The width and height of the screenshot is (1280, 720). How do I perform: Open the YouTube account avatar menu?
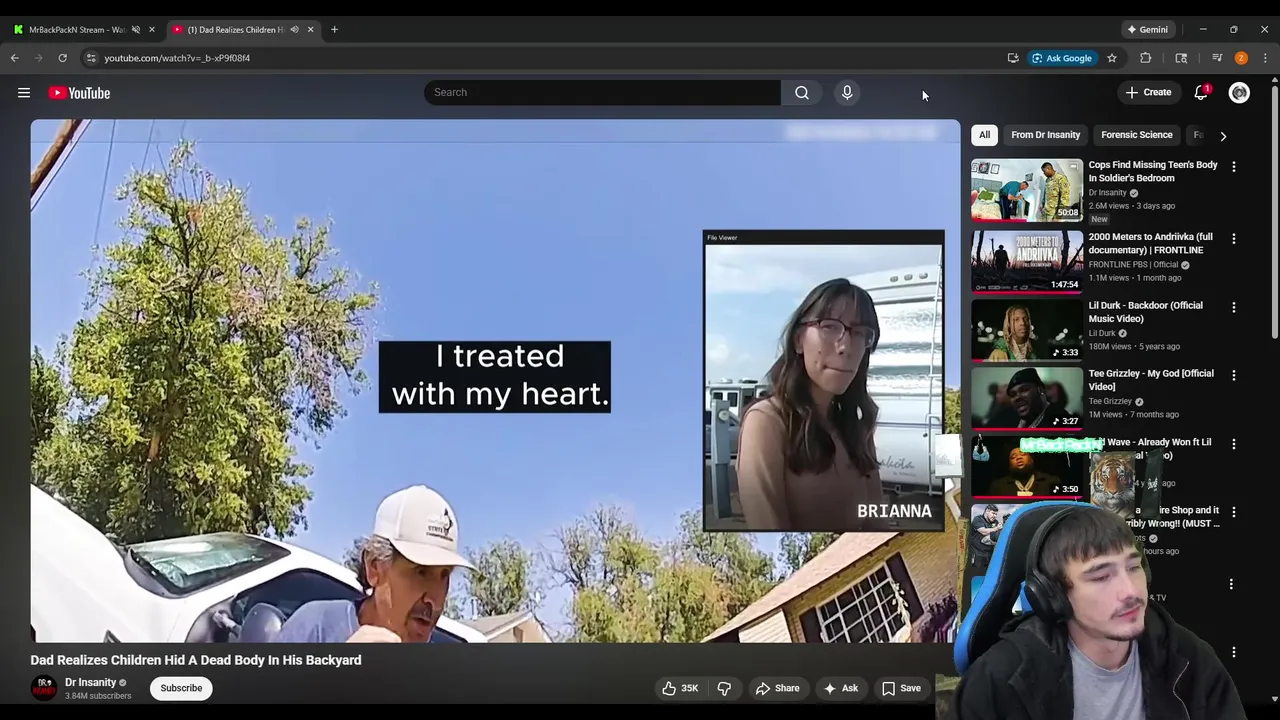(1239, 93)
